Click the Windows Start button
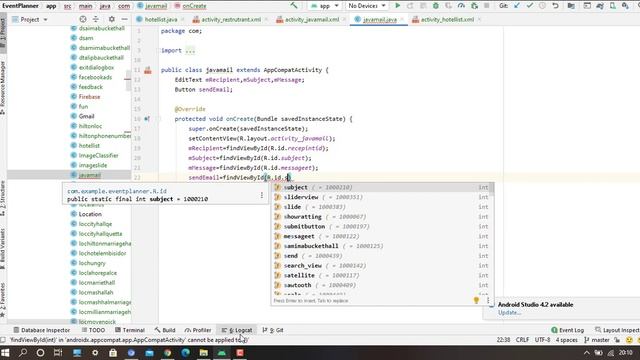The image size is (640, 360). (x=5, y=352)
